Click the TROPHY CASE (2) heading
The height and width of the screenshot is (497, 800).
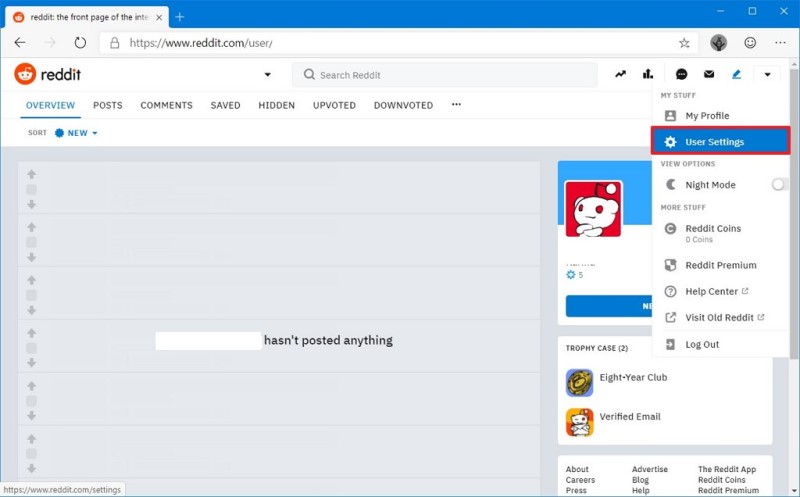point(596,348)
